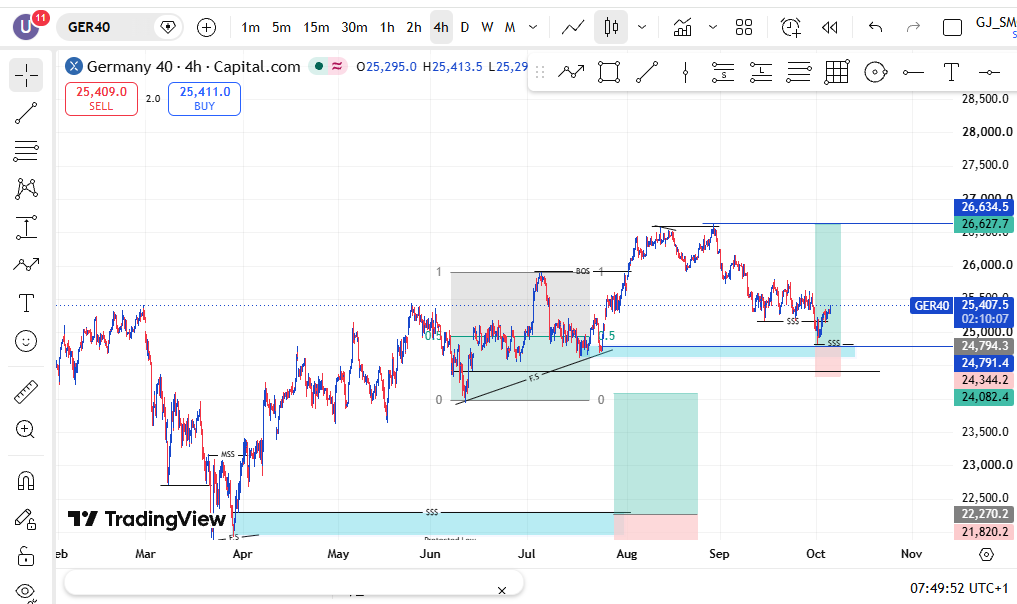Select the horizontal line tool
Screen dimensions: 1017x604
pyautogui.click(x=989, y=72)
